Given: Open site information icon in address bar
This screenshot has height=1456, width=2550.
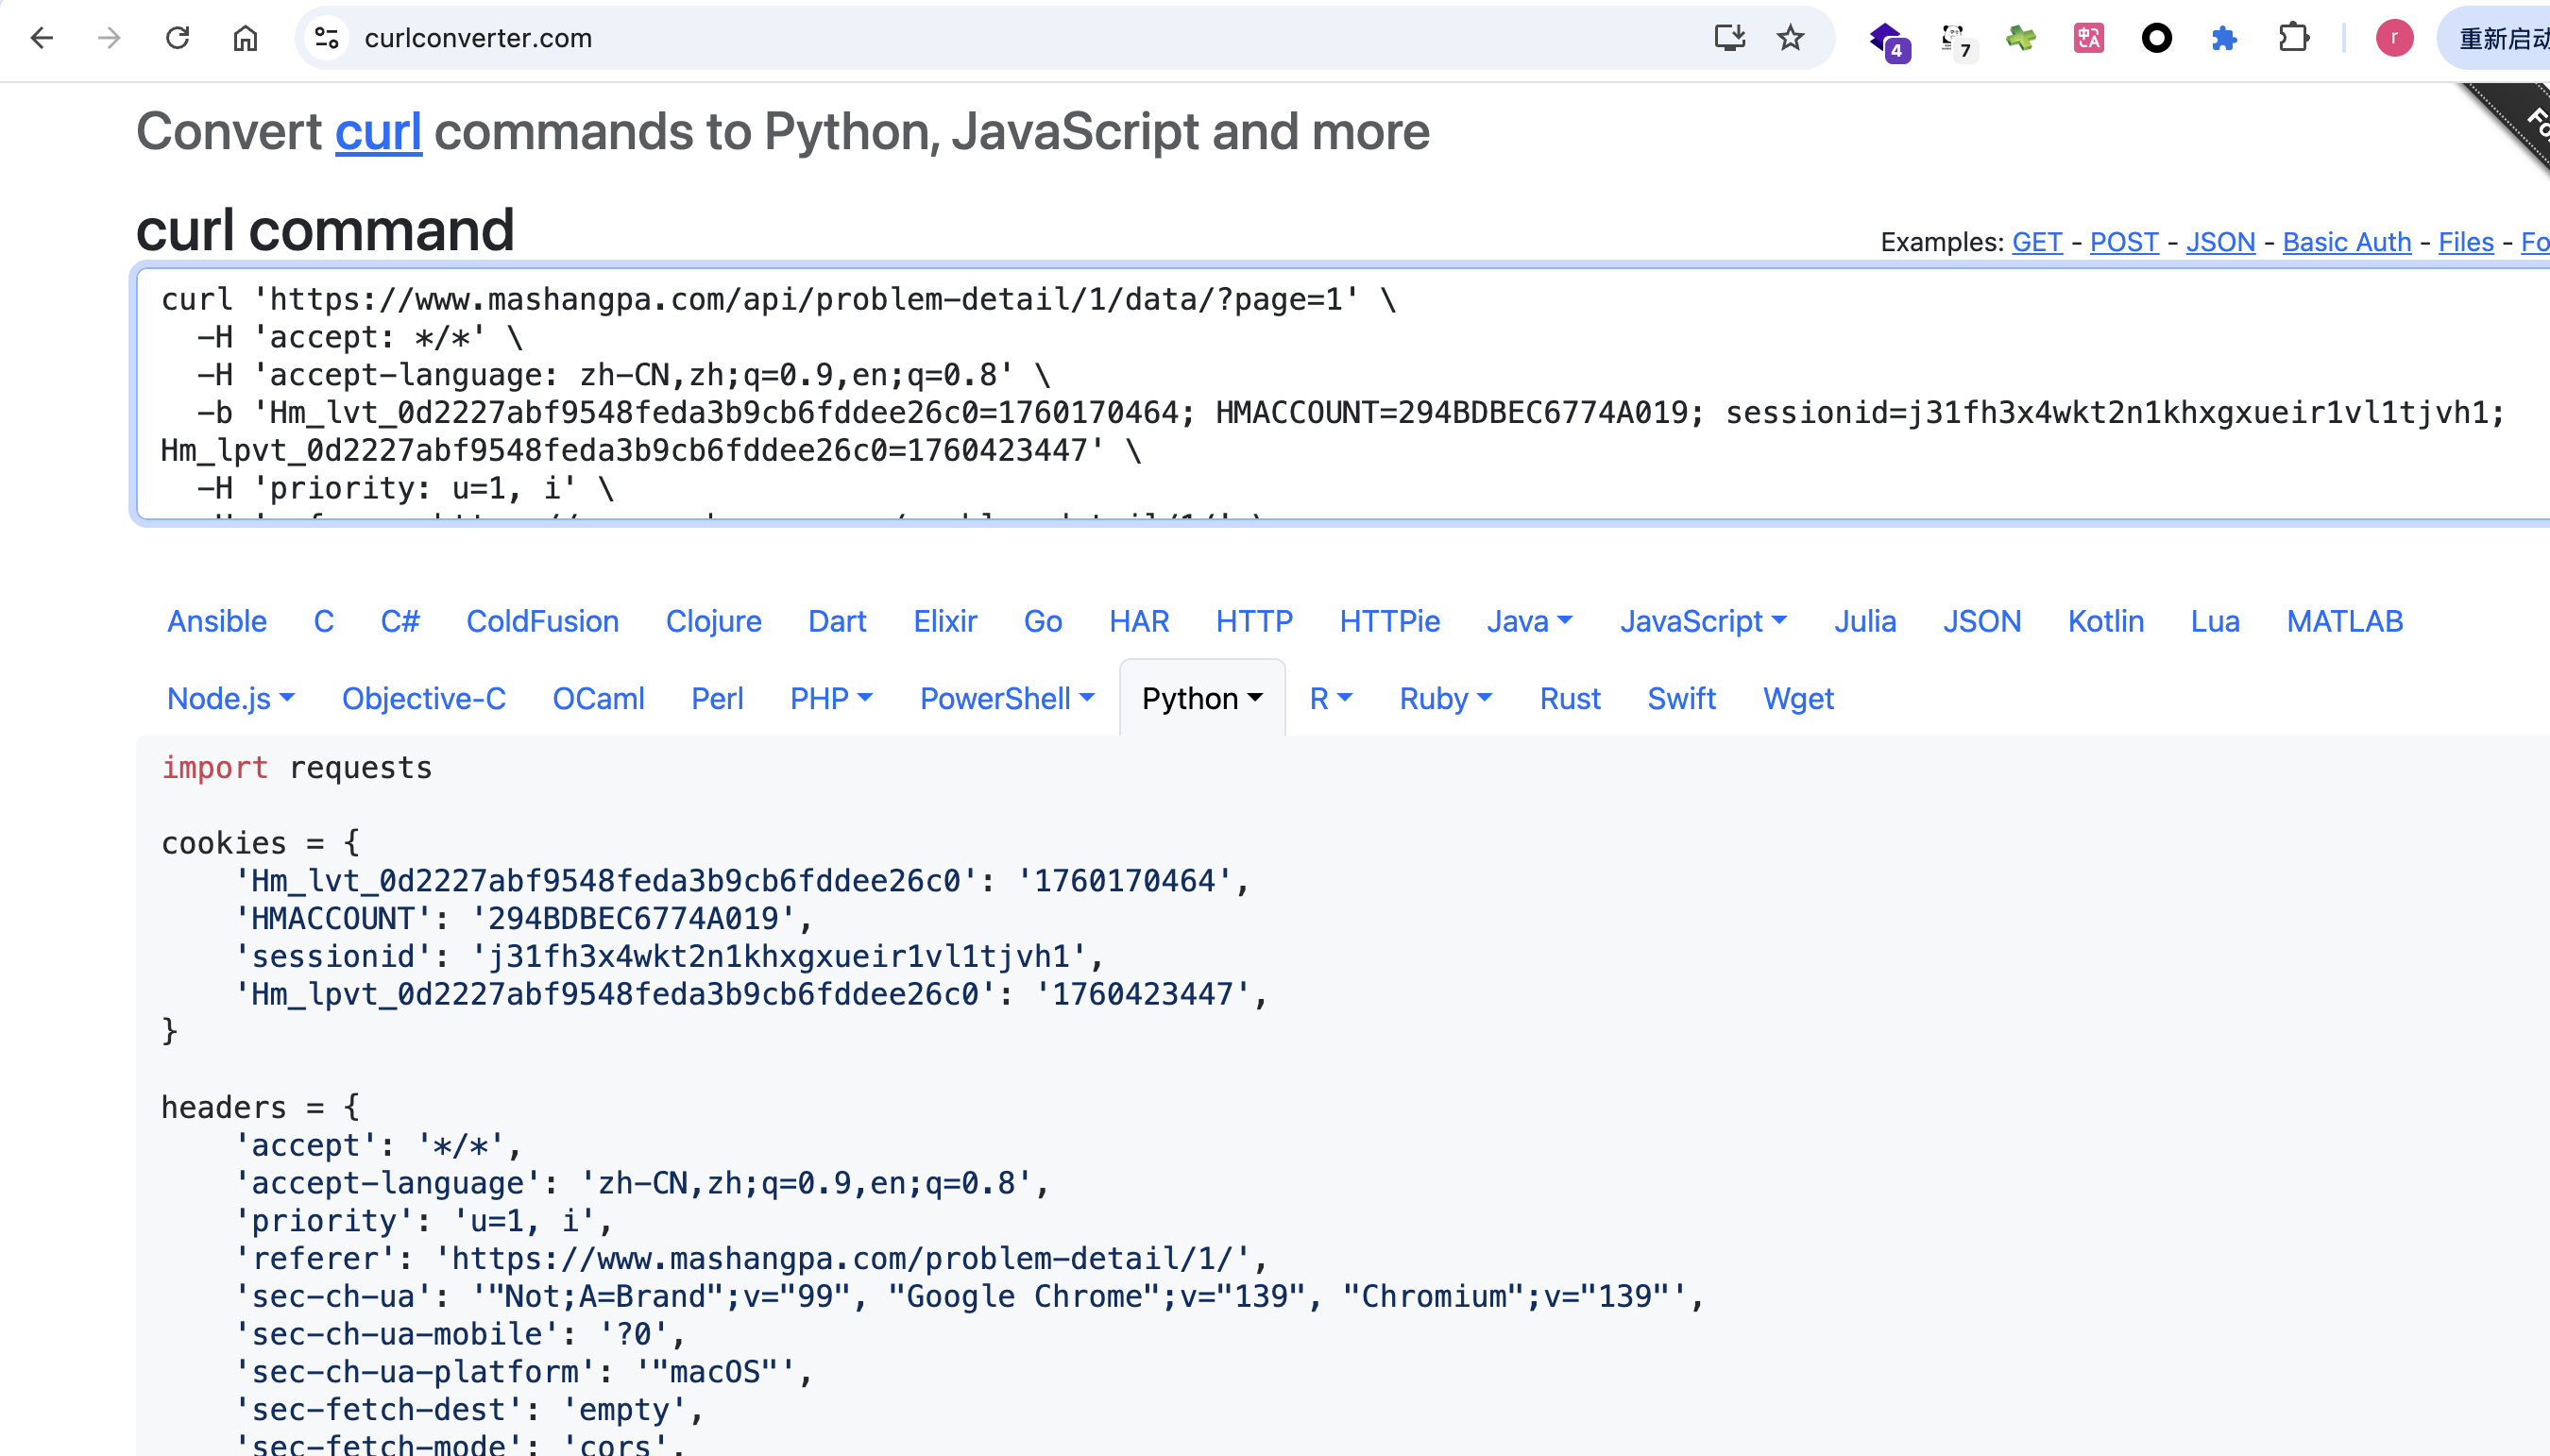Looking at the screenshot, I should pos(327,38).
